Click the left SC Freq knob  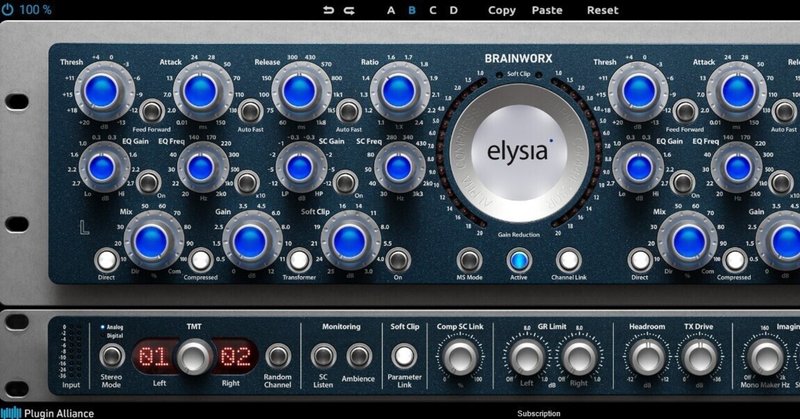click(398, 167)
